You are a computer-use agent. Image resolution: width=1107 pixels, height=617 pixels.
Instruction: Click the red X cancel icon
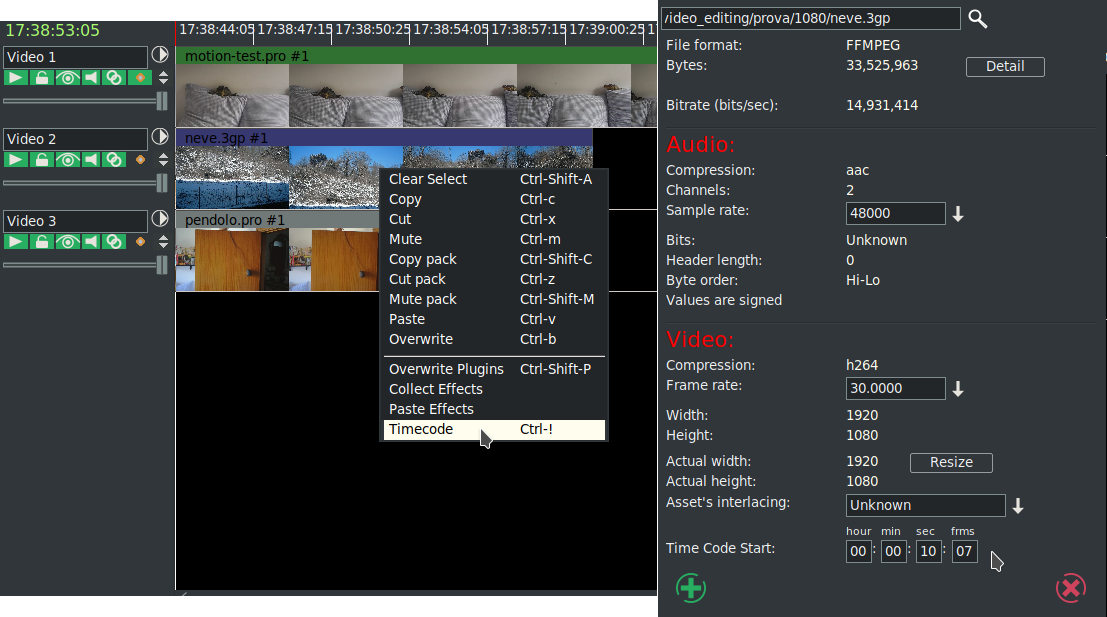pyautogui.click(x=1070, y=588)
